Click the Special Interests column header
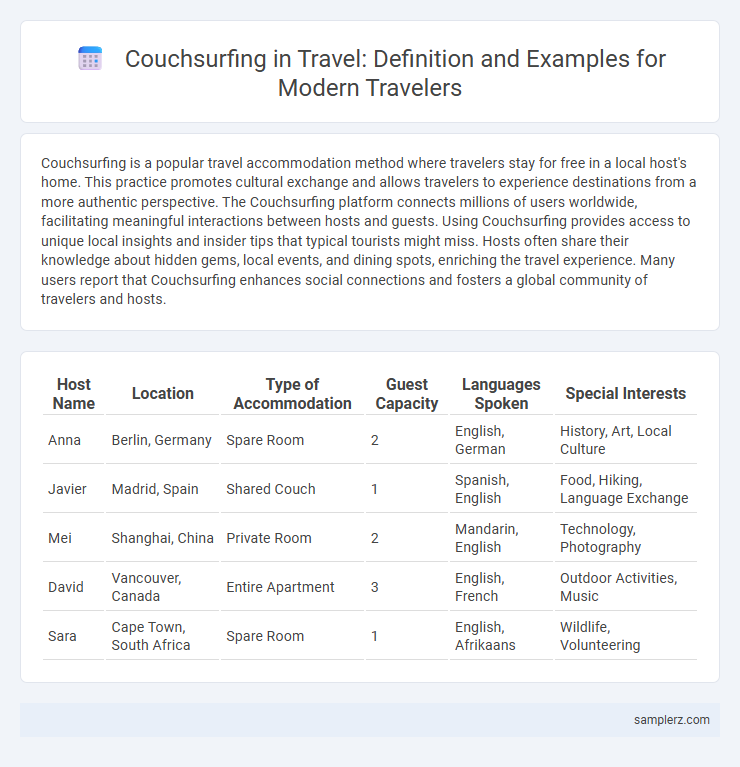Image resolution: width=740 pixels, height=767 pixels. coord(626,394)
